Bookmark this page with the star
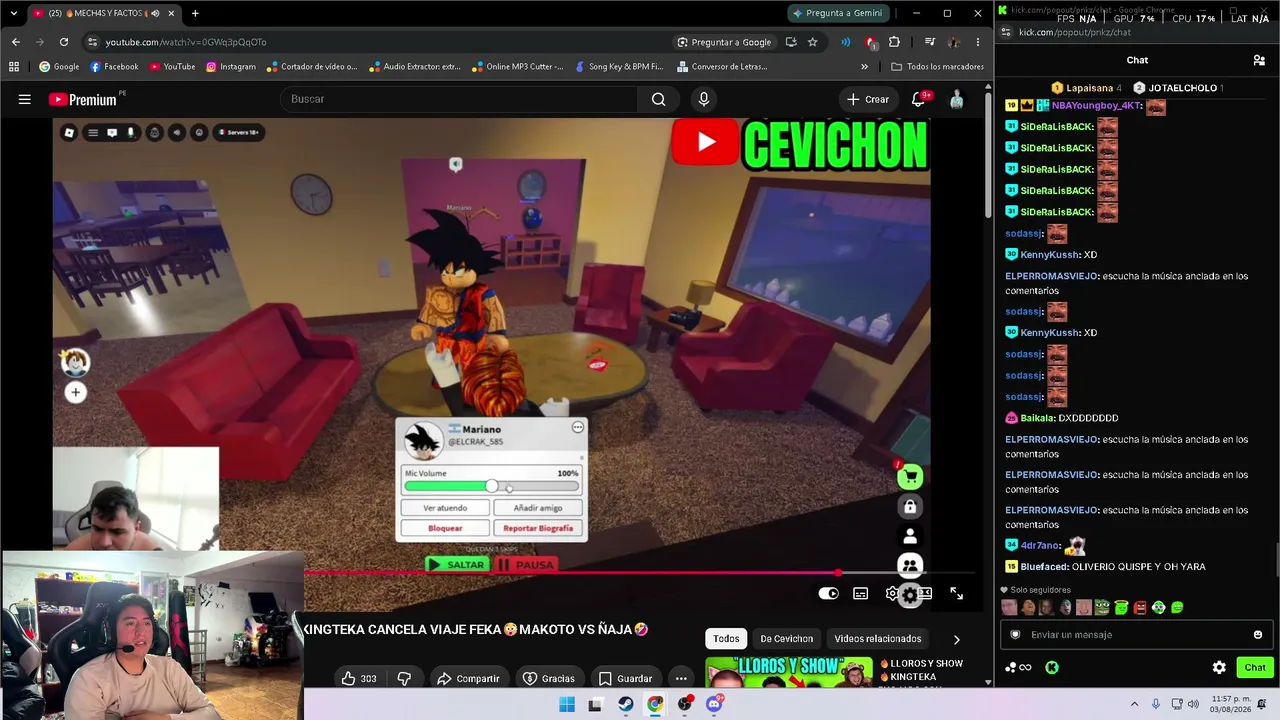Image resolution: width=1280 pixels, height=720 pixels. click(x=813, y=42)
